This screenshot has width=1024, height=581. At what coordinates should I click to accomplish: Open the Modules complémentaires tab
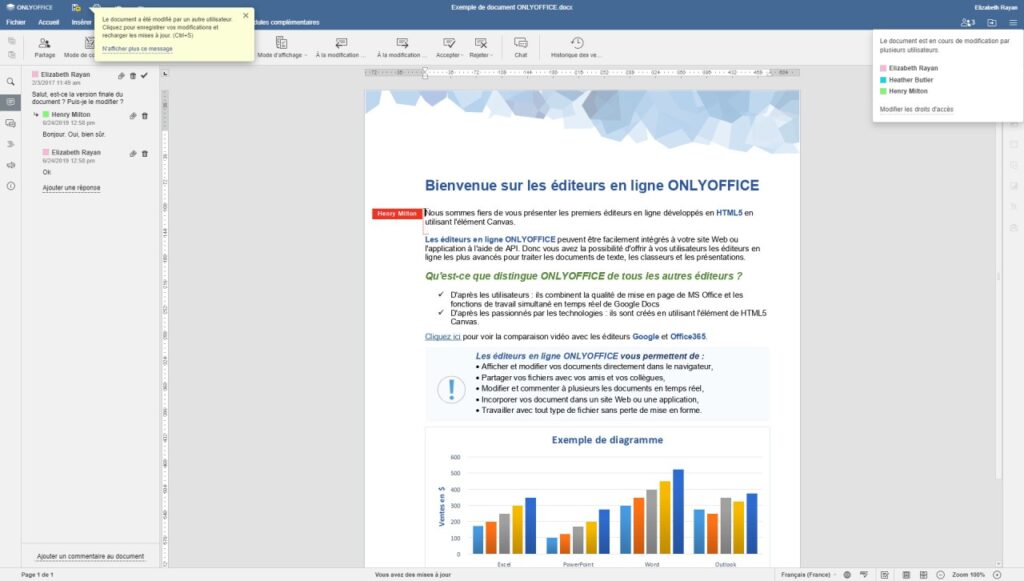[287, 22]
